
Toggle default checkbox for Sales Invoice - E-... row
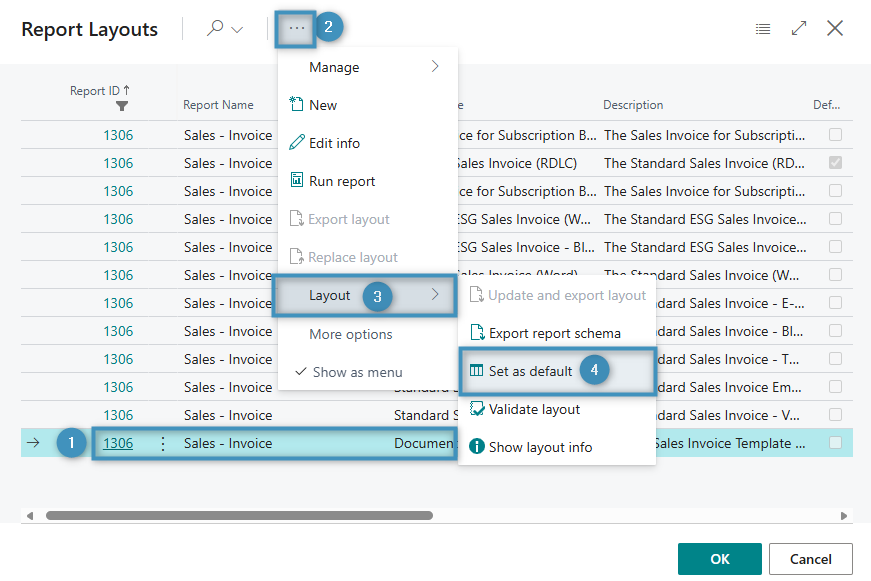point(835,303)
